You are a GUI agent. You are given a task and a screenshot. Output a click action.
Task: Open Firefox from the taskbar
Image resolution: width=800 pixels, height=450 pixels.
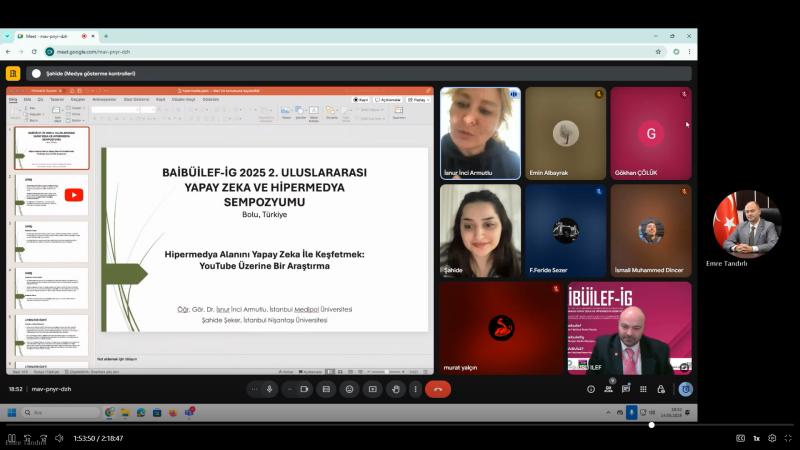point(173,412)
